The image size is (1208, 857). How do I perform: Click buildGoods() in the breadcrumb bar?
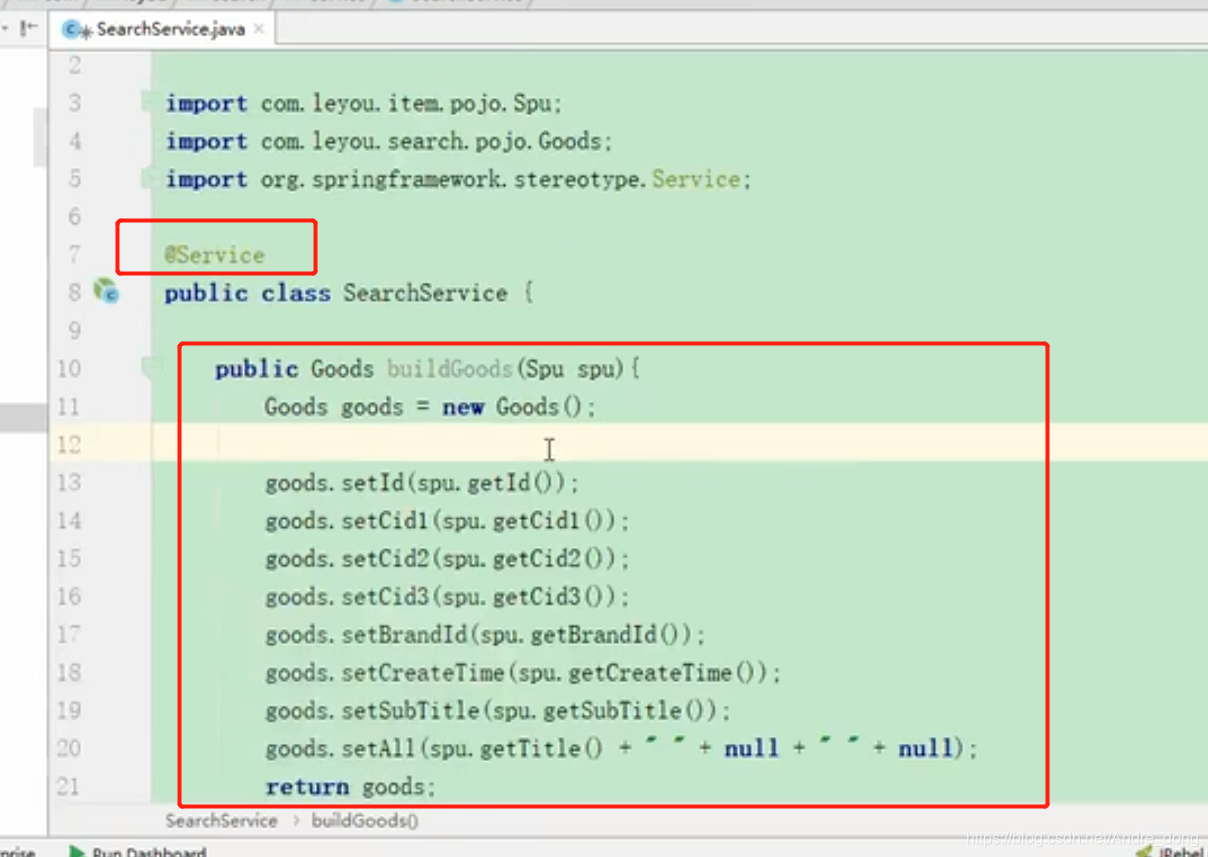tap(365, 821)
